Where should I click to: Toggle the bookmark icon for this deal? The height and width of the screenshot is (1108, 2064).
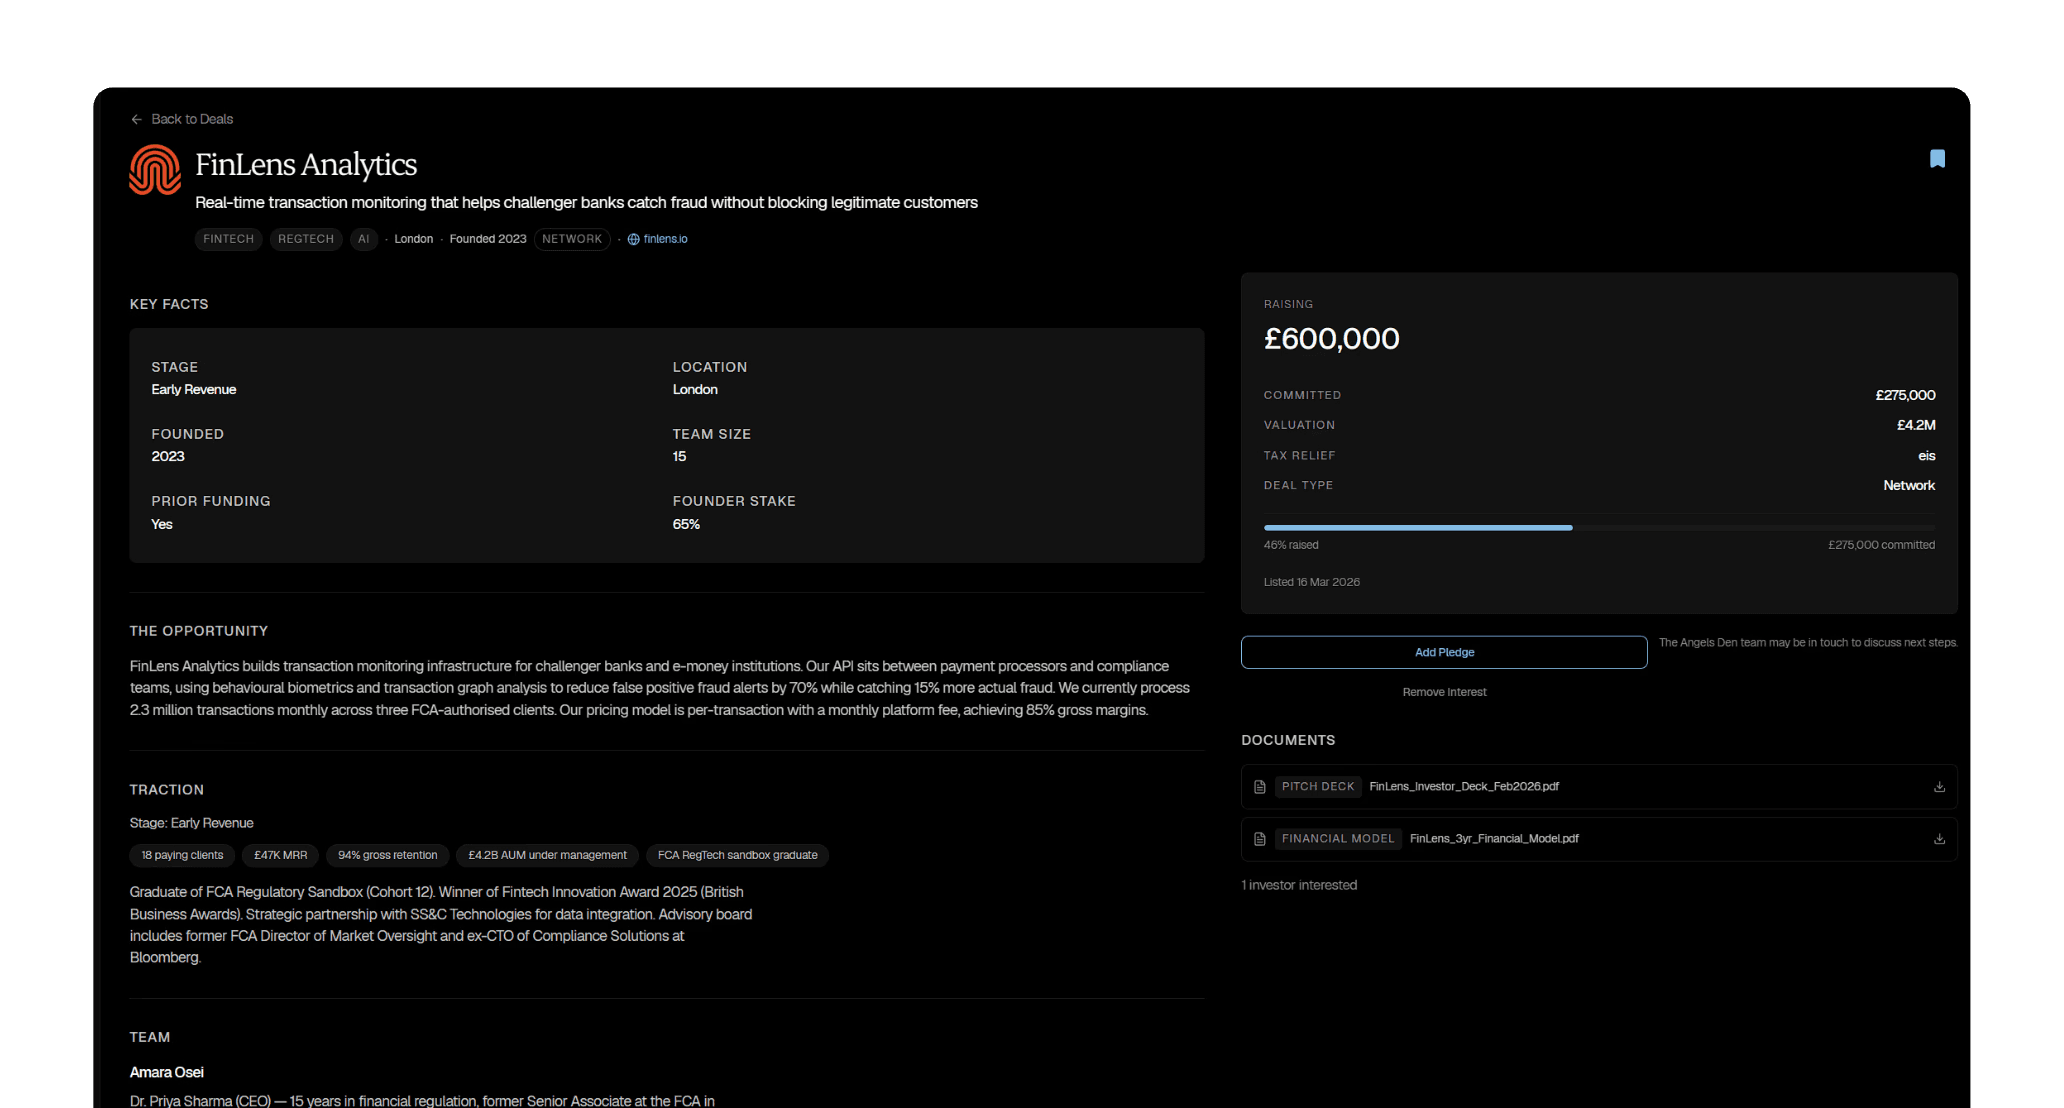click(1937, 159)
